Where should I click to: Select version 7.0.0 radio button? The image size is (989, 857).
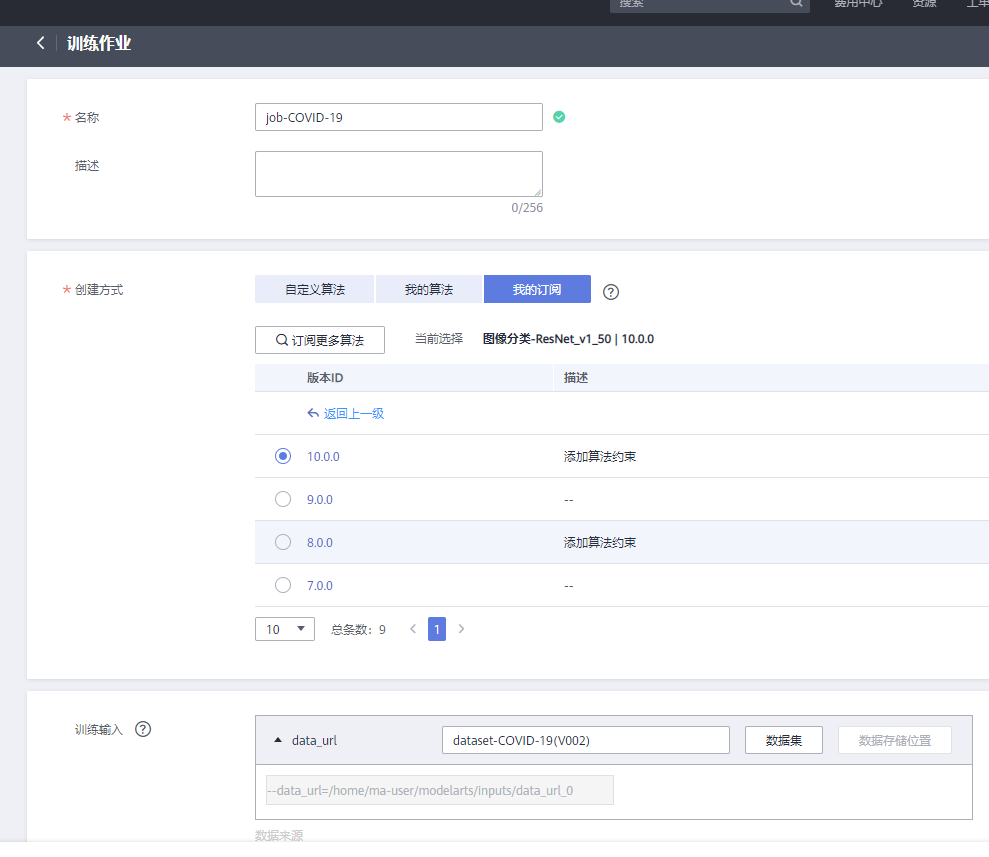pos(283,585)
